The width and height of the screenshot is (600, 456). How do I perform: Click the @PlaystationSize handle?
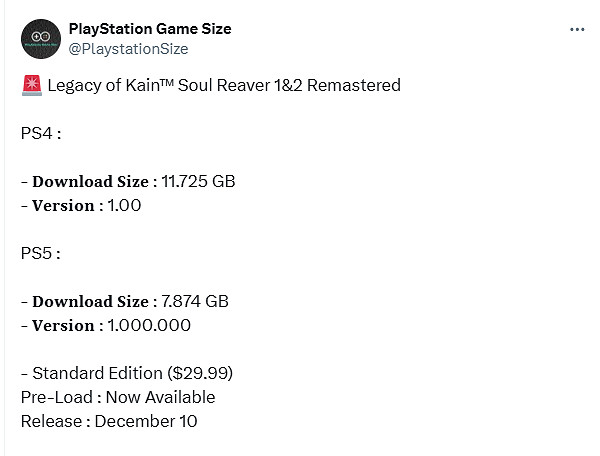(x=128, y=48)
